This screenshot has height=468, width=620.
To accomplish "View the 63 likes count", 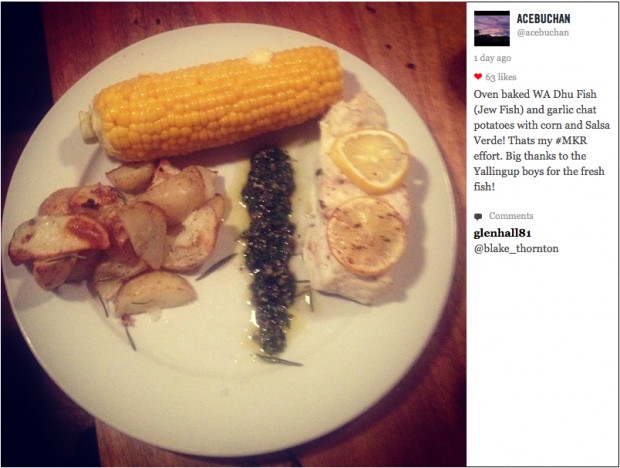I will pyautogui.click(x=501, y=77).
